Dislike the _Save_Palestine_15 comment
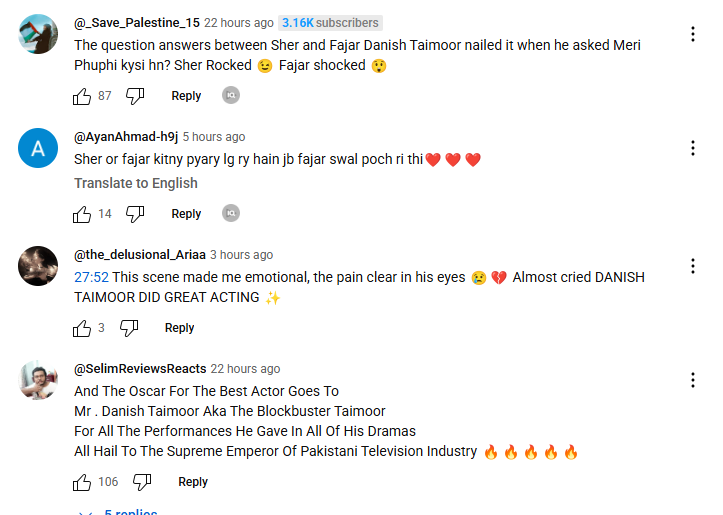 point(135,96)
